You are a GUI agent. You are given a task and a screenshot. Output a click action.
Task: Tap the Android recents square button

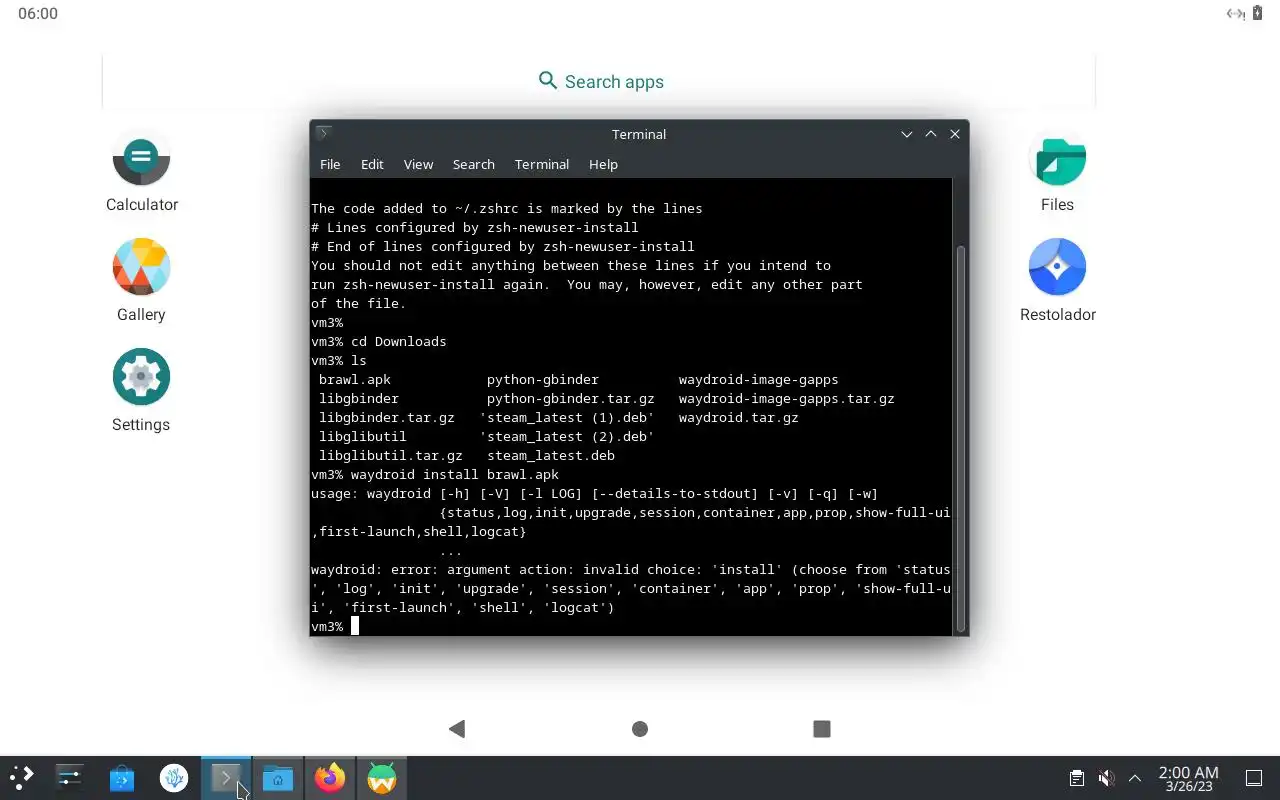(x=822, y=729)
